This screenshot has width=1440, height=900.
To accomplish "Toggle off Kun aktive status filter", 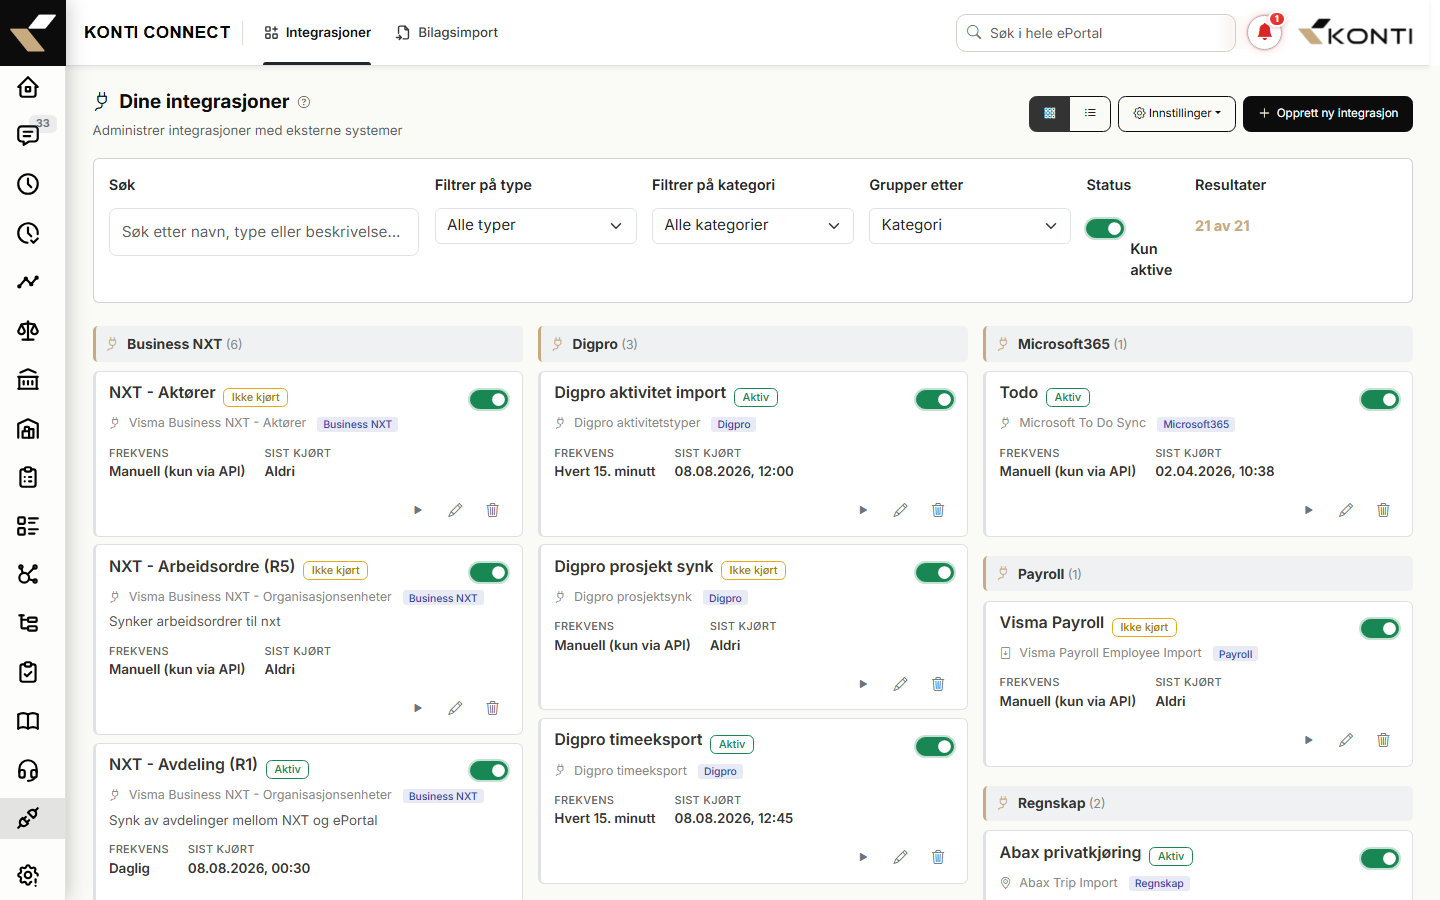I will [1105, 228].
